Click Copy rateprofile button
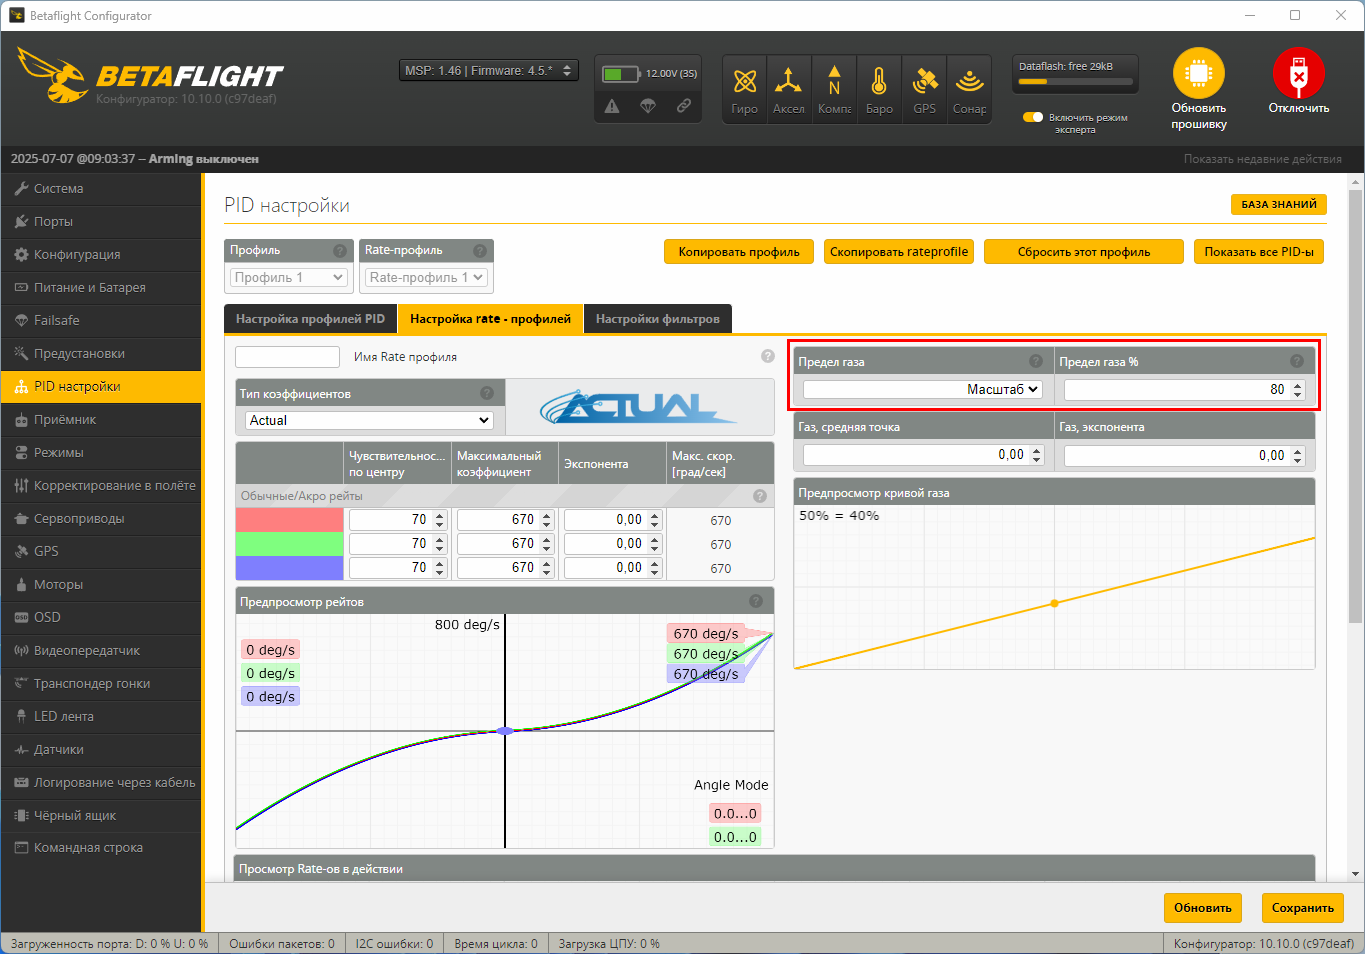 tap(899, 252)
